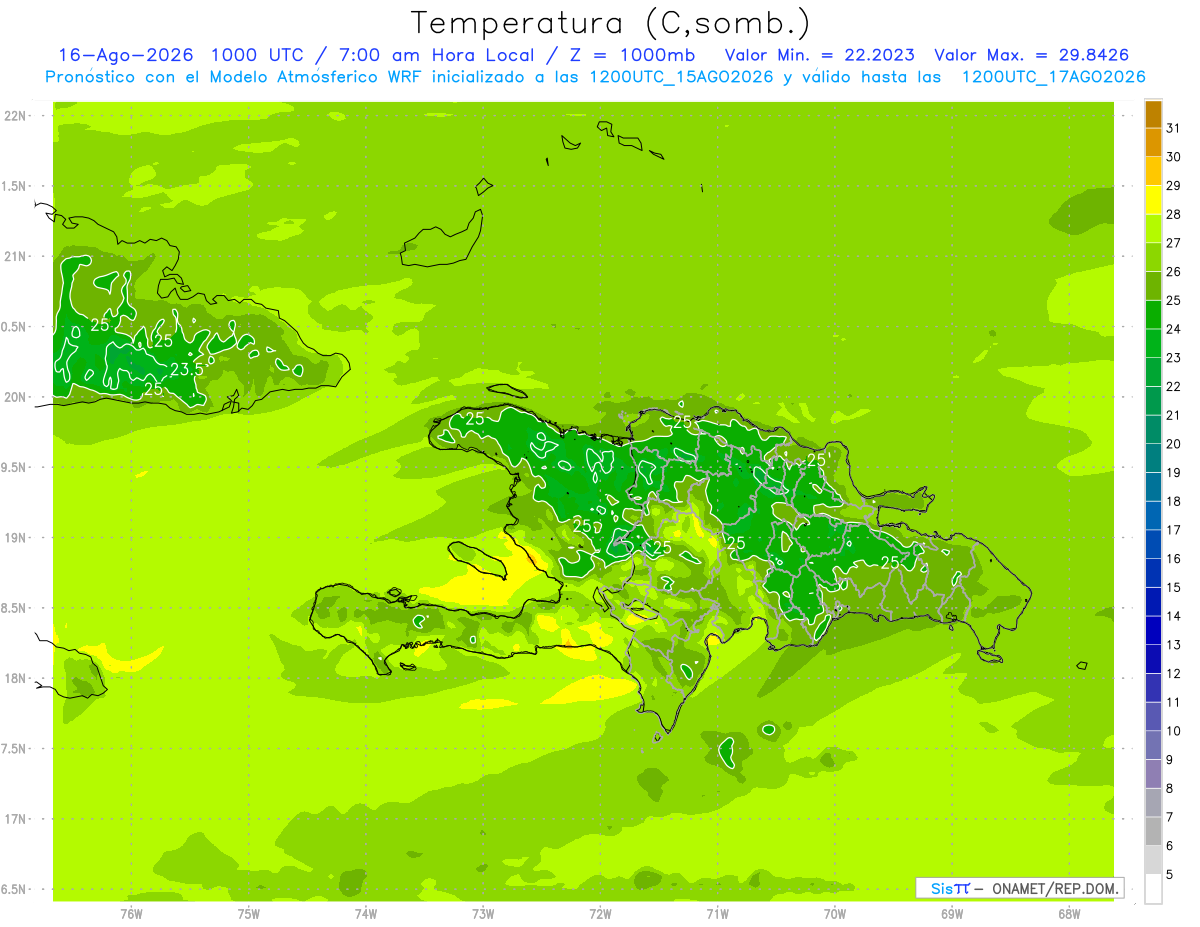Click legend color band between 16 and 17

(1153, 544)
